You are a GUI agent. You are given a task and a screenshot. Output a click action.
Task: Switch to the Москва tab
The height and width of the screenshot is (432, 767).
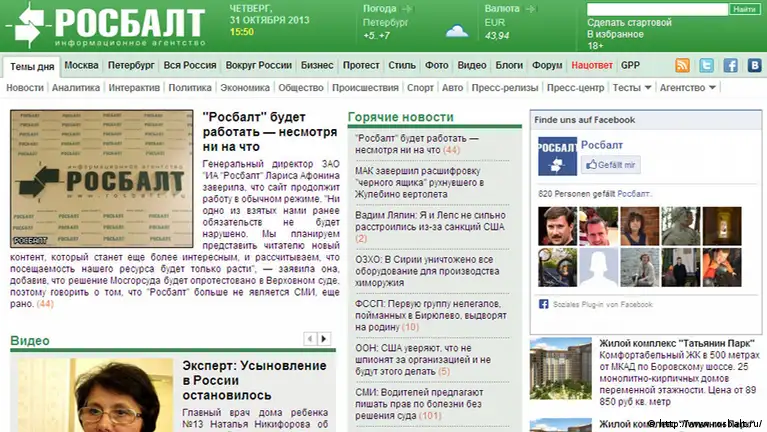[81, 66]
